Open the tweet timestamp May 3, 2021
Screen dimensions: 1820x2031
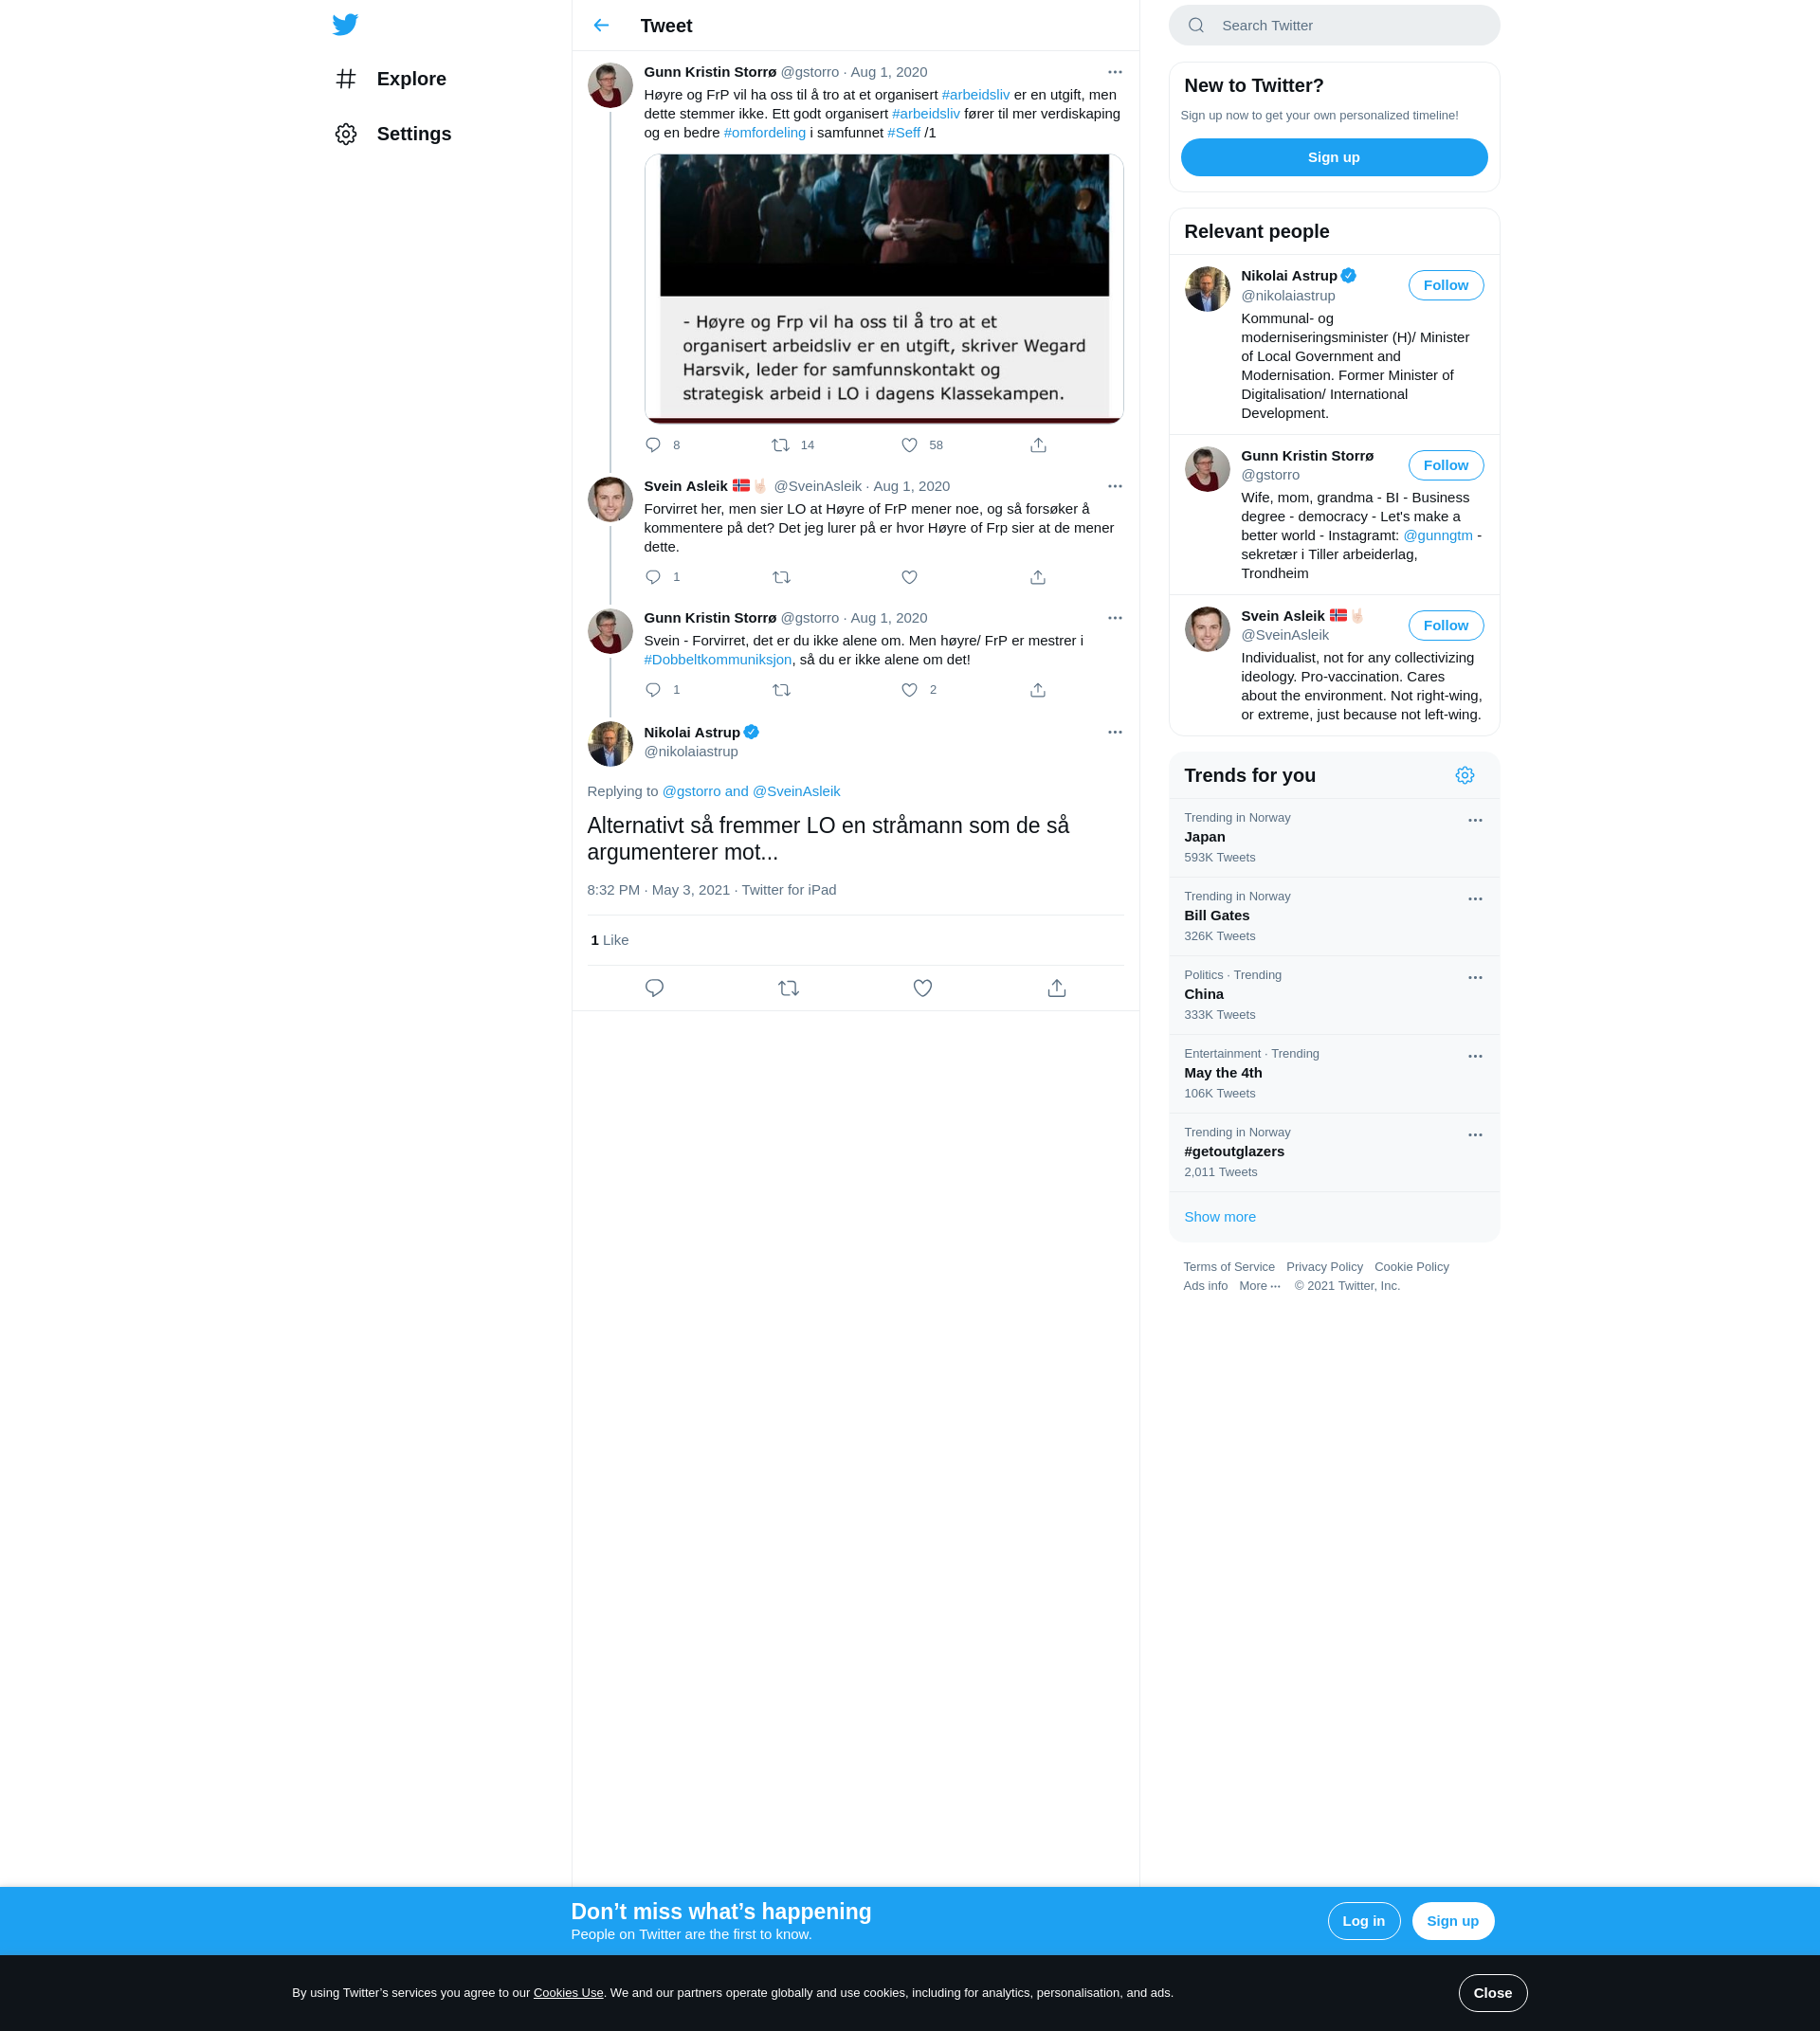click(658, 890)
